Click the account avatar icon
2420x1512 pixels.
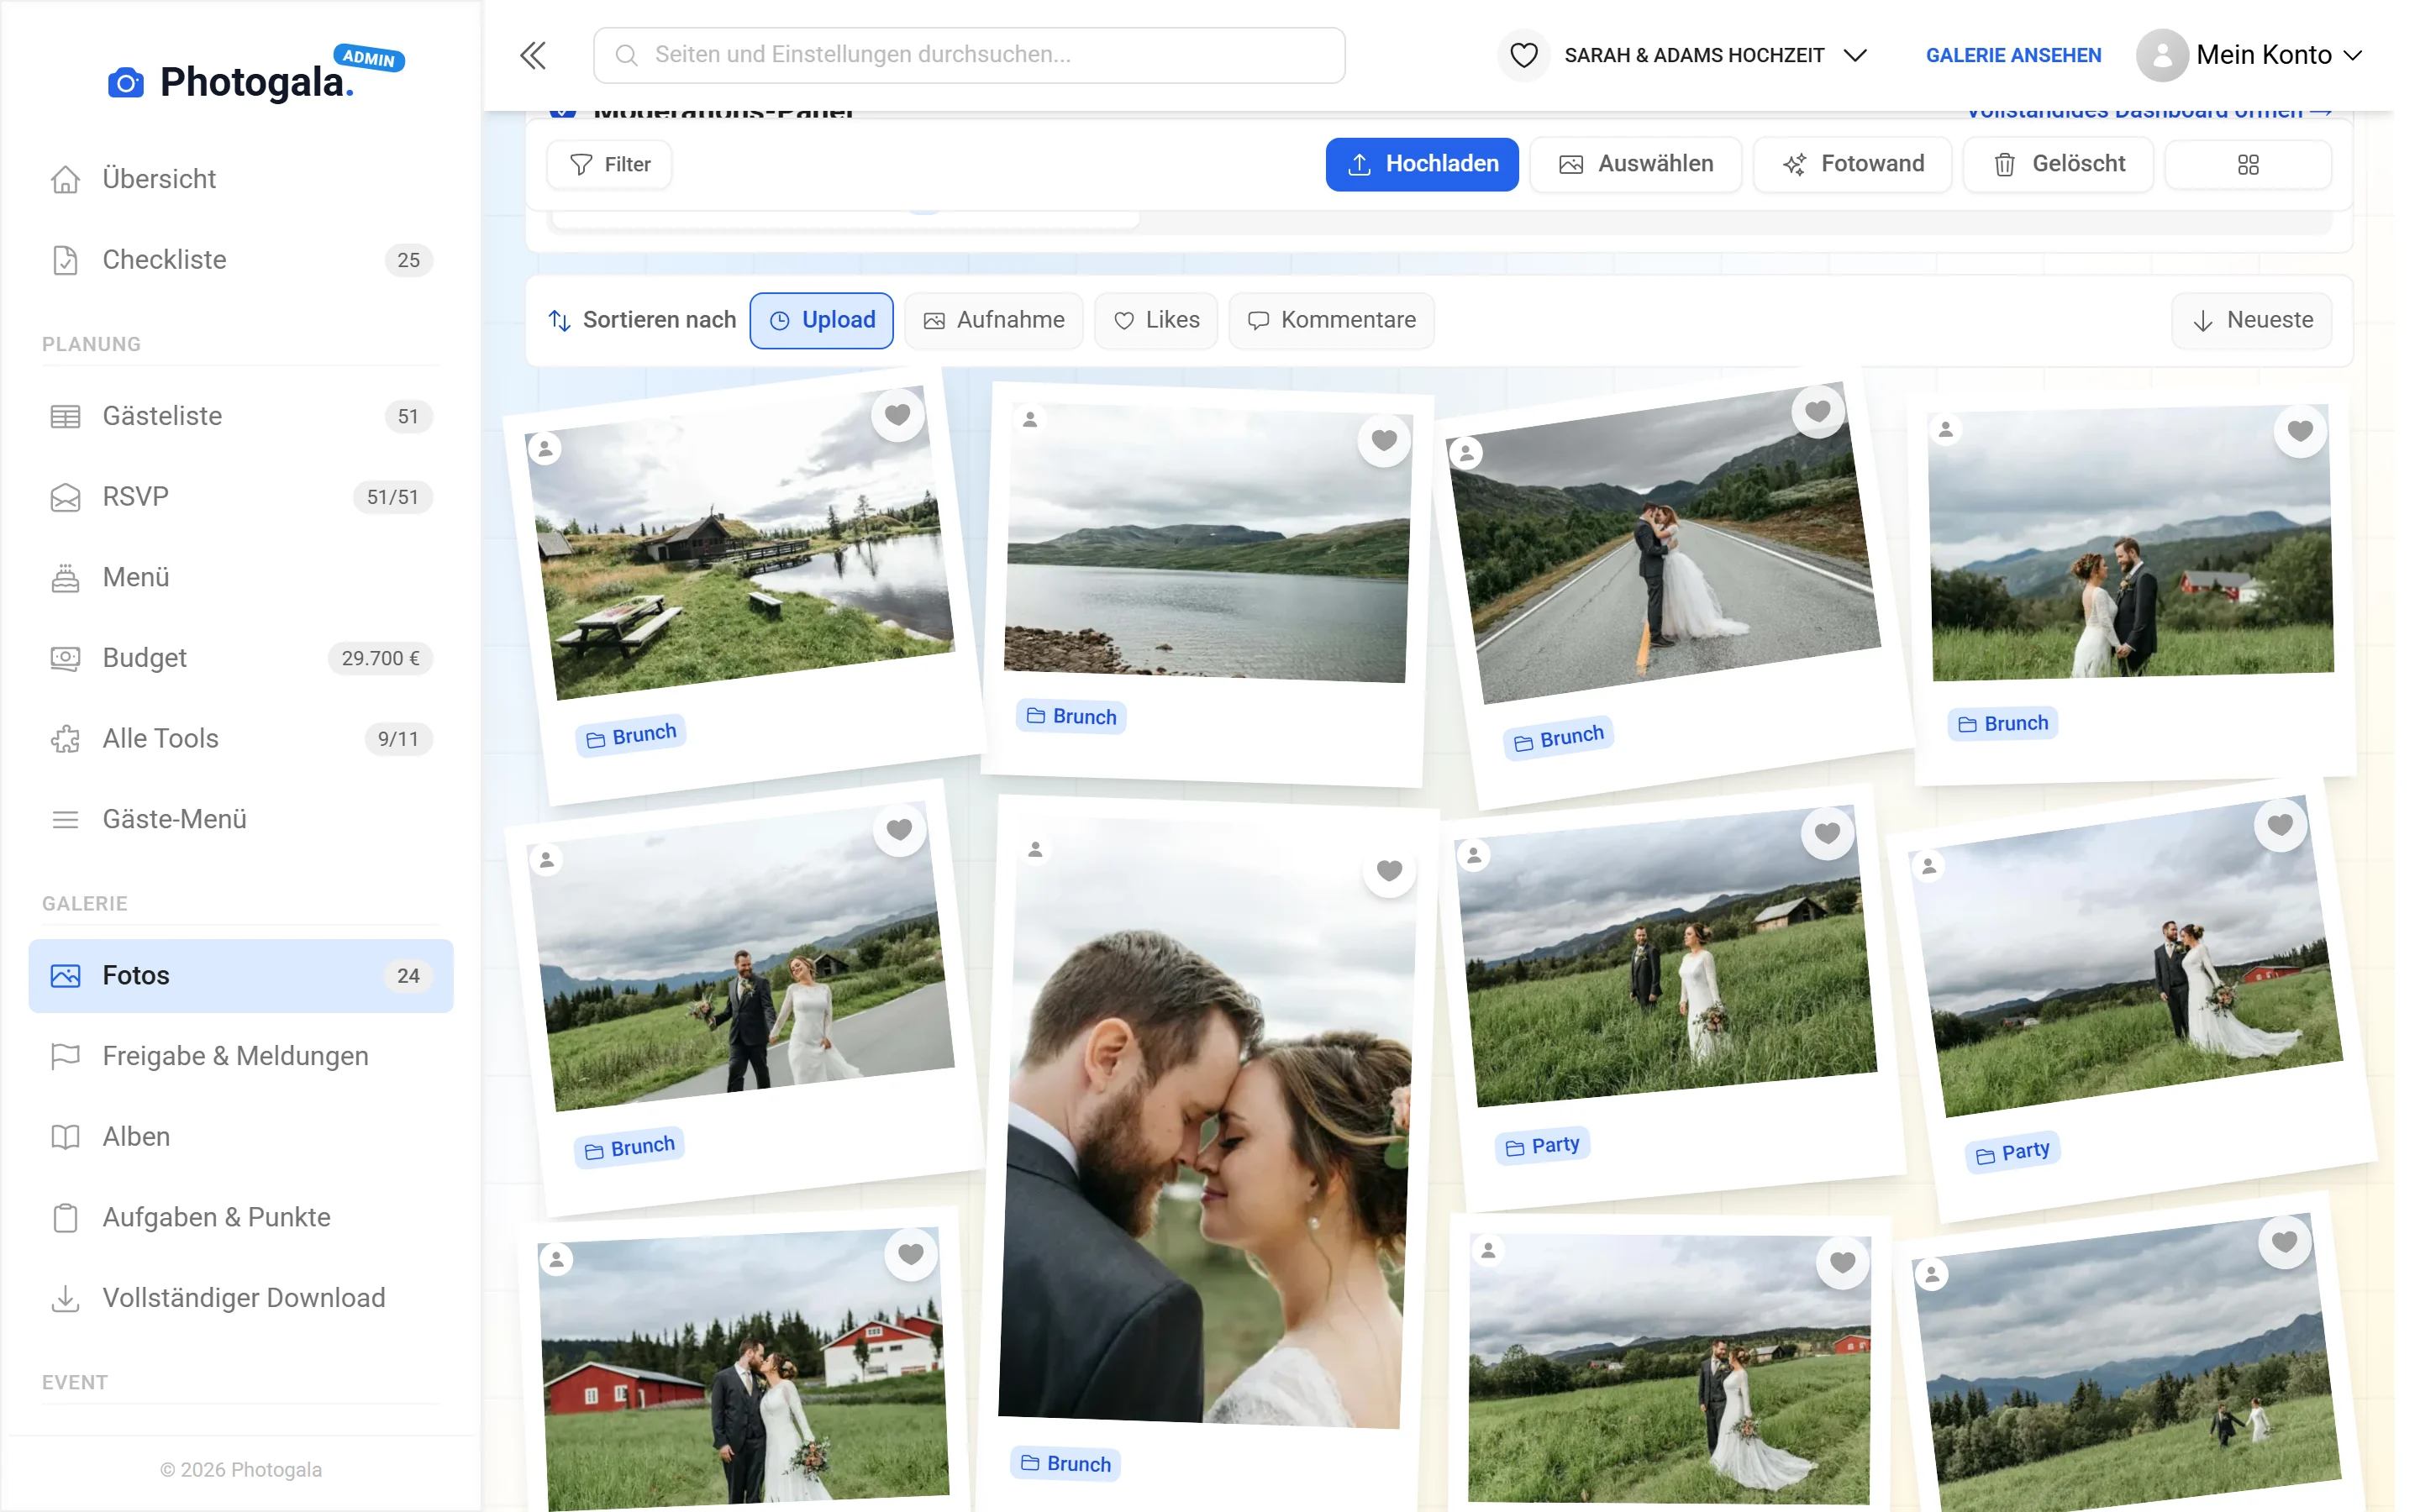tap(2161, 55)
